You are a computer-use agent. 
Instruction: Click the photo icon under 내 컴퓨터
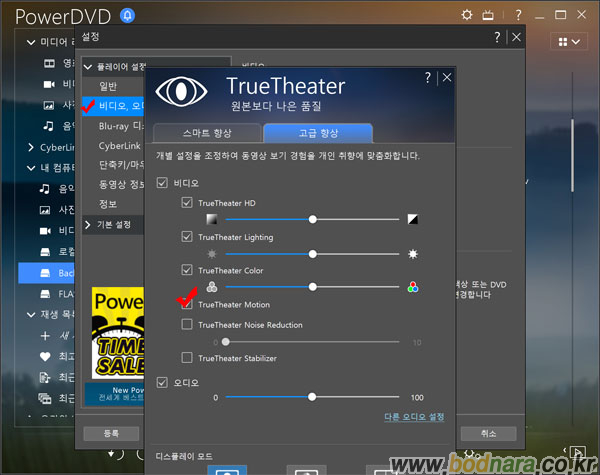click(45, 210)
